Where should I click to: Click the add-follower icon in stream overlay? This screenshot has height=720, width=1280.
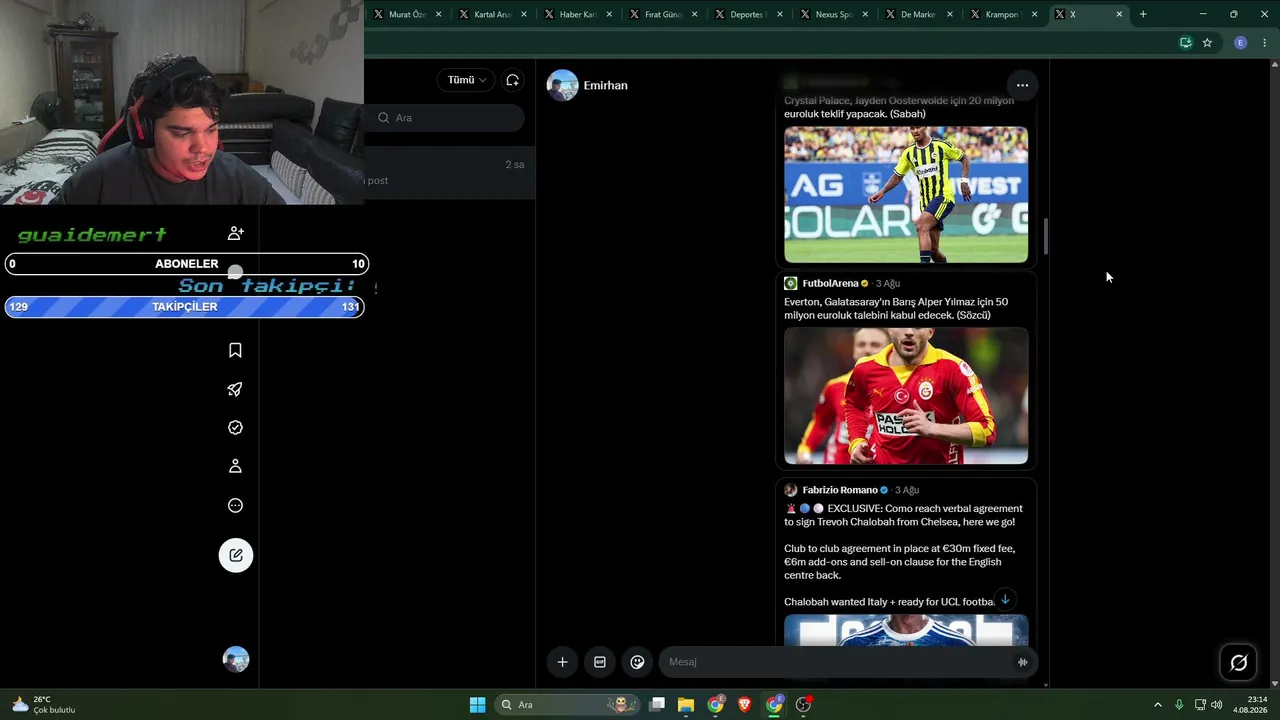pyautogui.click(x=235, y=233)
